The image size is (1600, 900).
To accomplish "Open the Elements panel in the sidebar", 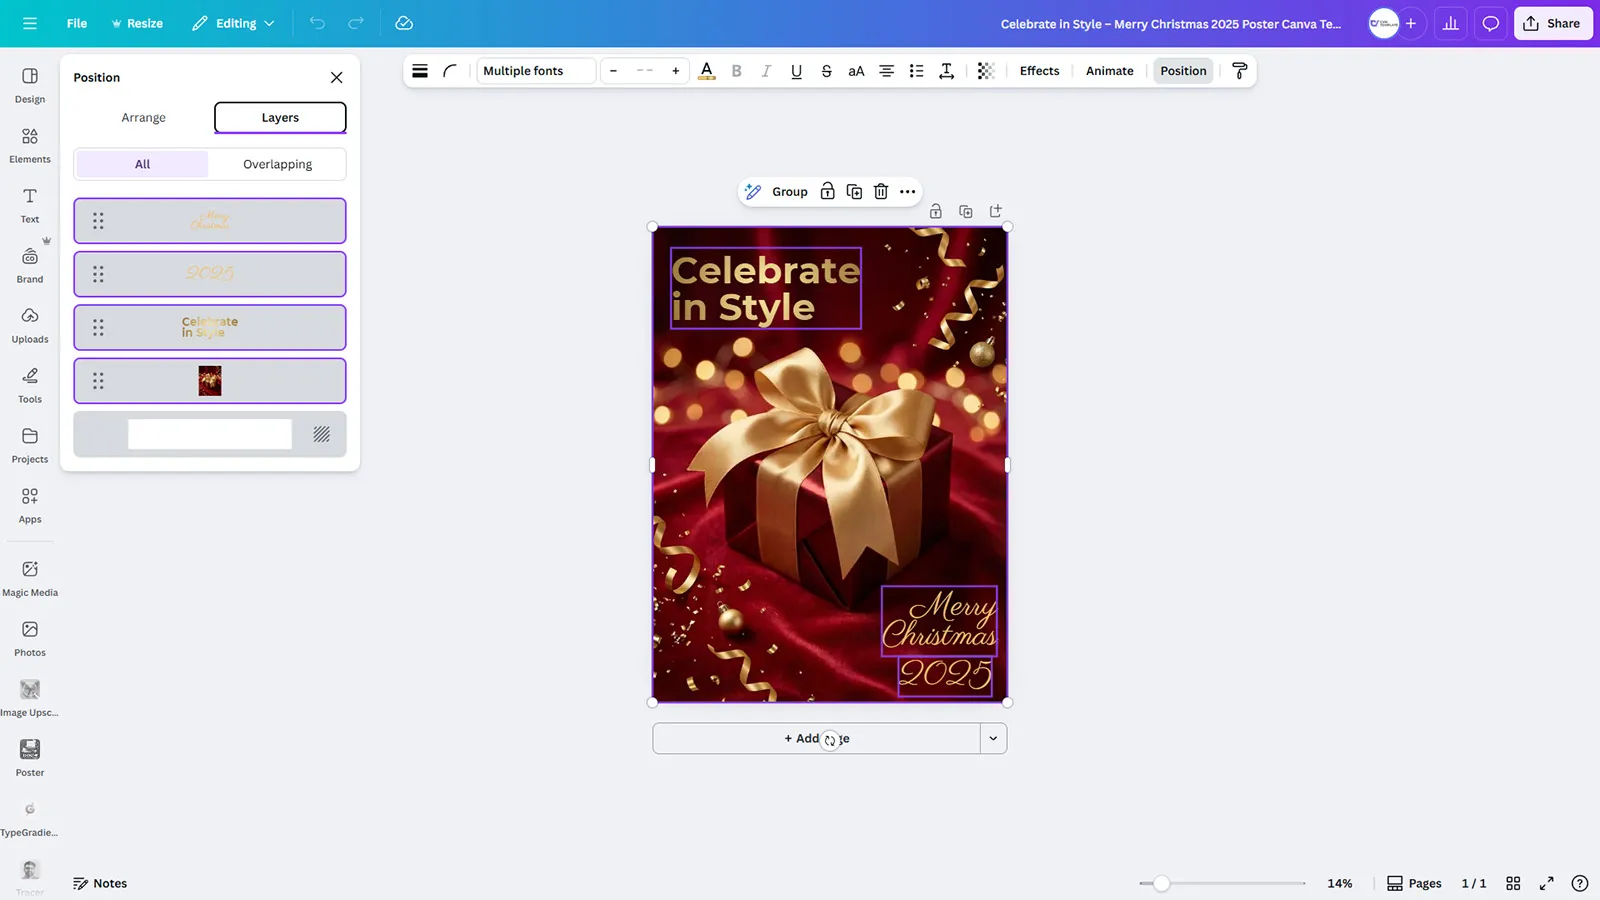I will tap(29, 143).
